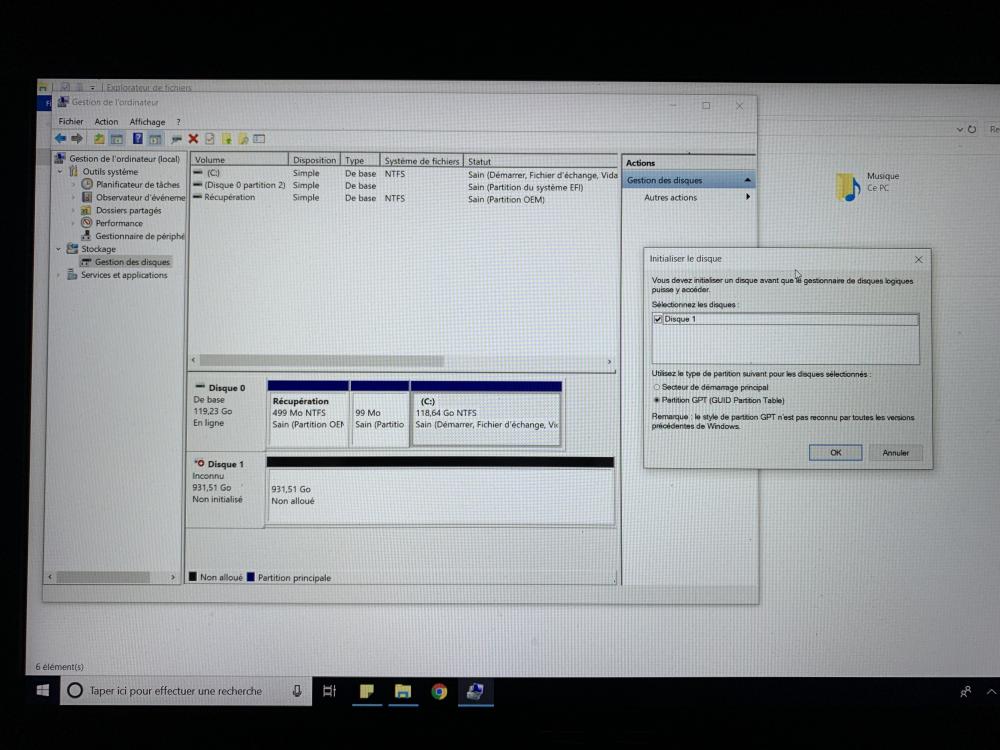Sort by the Volume column header
The image size is (1000, 750).
(x=239, y=159)
